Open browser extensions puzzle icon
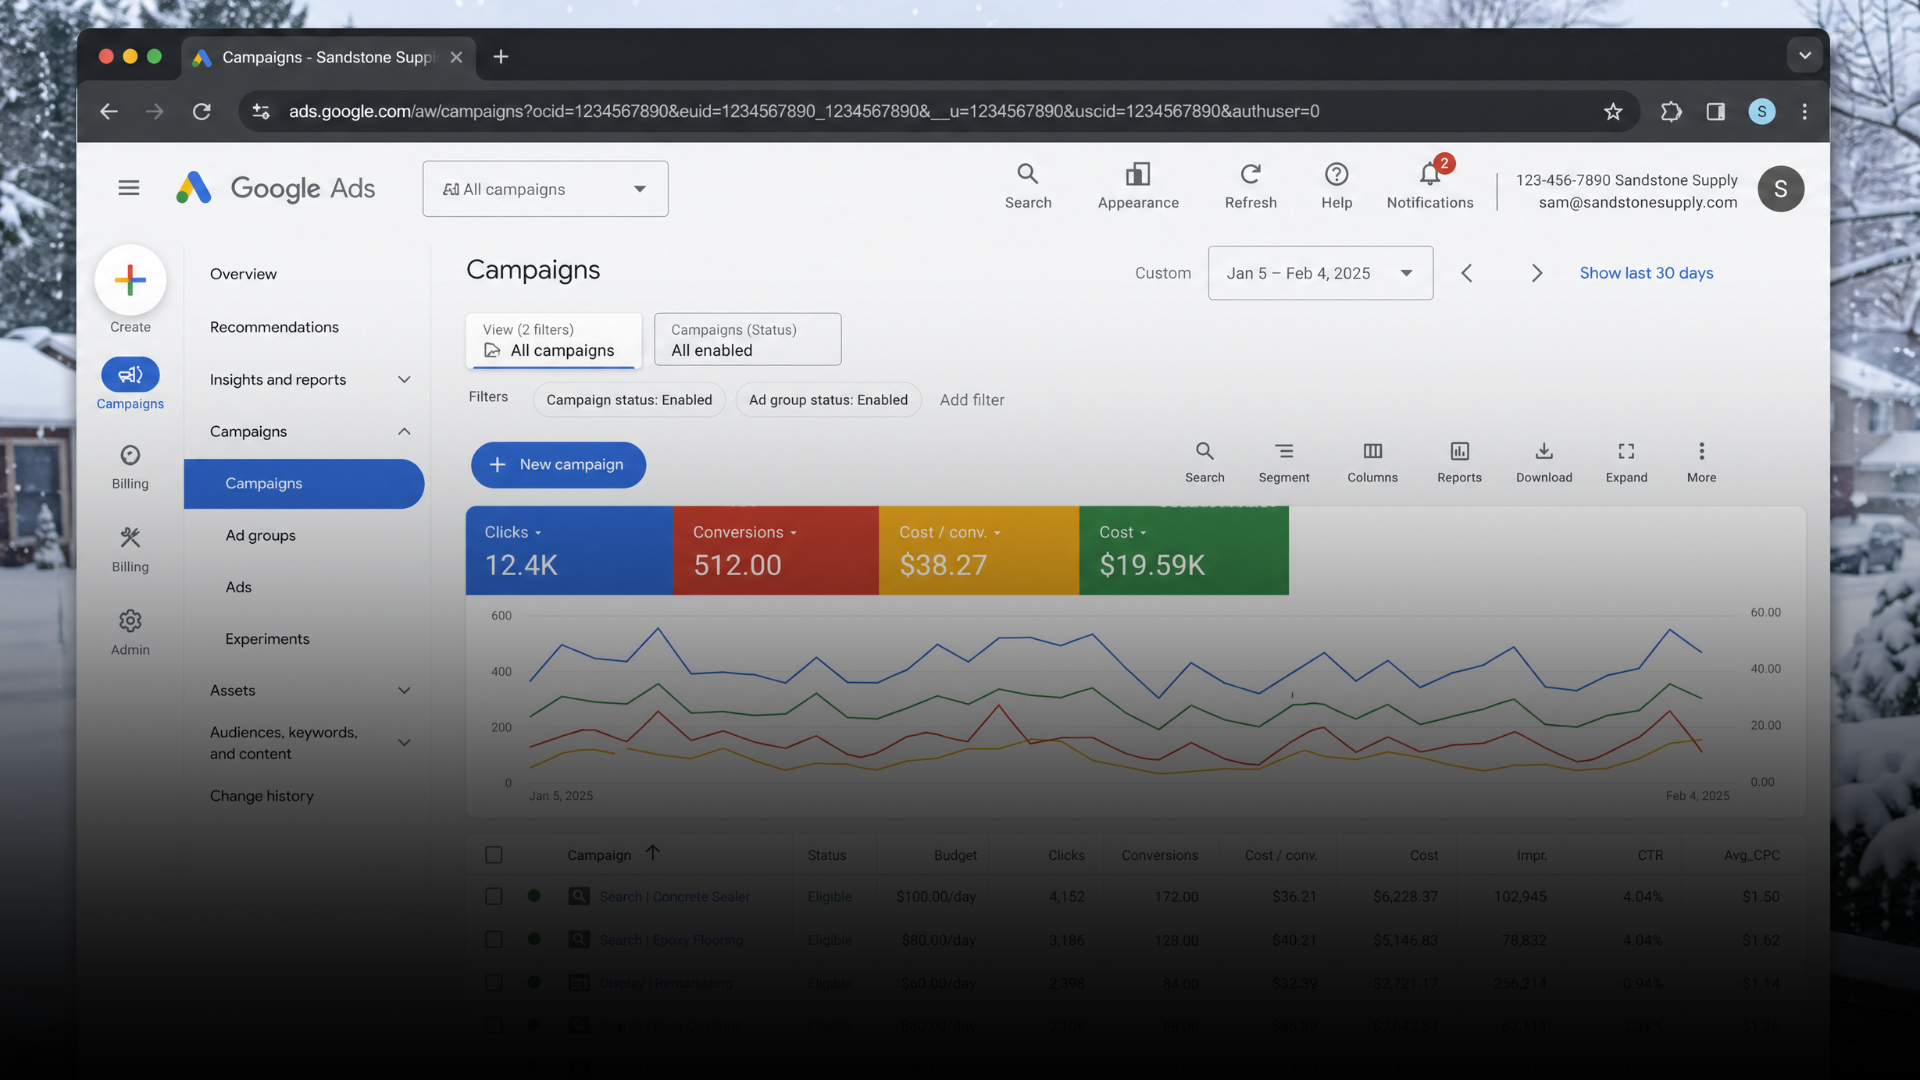The image size is (1920, 1080). [x=1671, y=111]
